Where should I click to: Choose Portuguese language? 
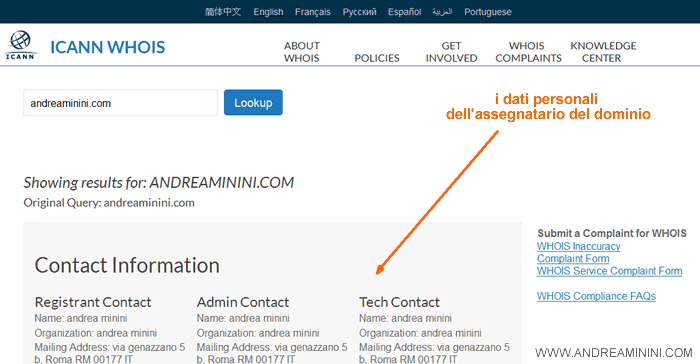[488, 12]
